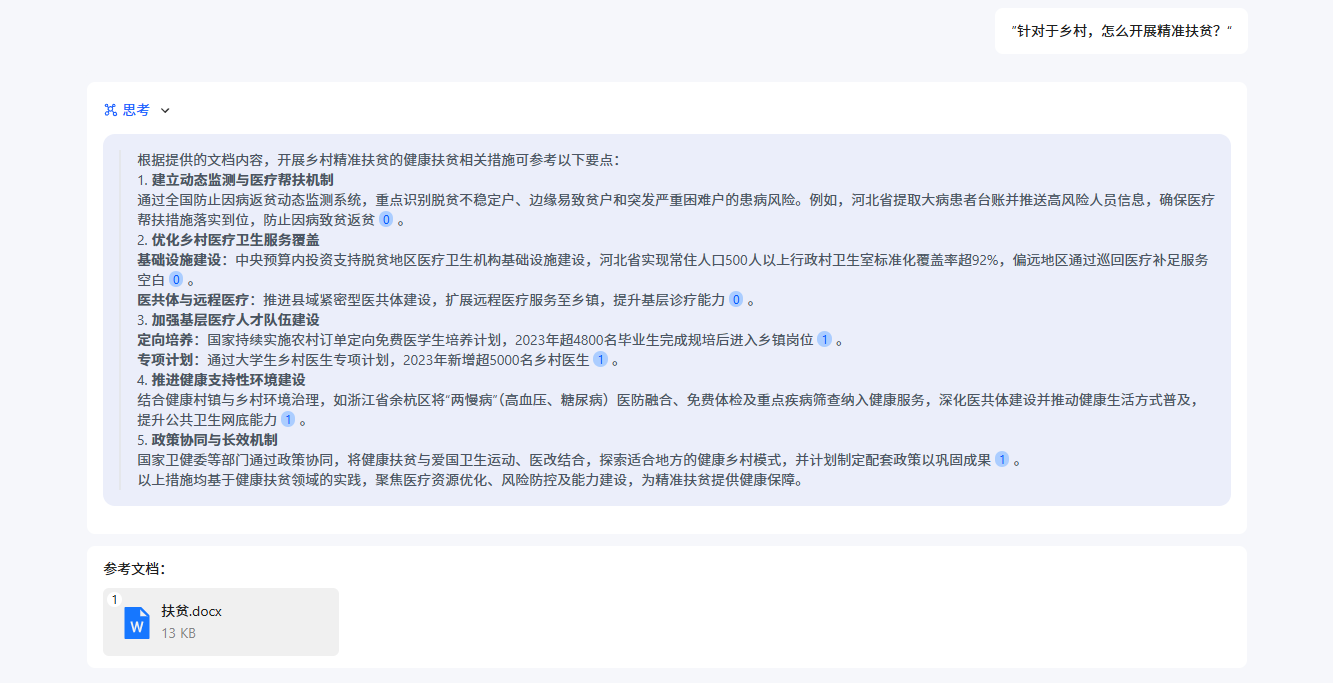Open citation 0 after 防止因病致贫返贫

tap(386, 220)
